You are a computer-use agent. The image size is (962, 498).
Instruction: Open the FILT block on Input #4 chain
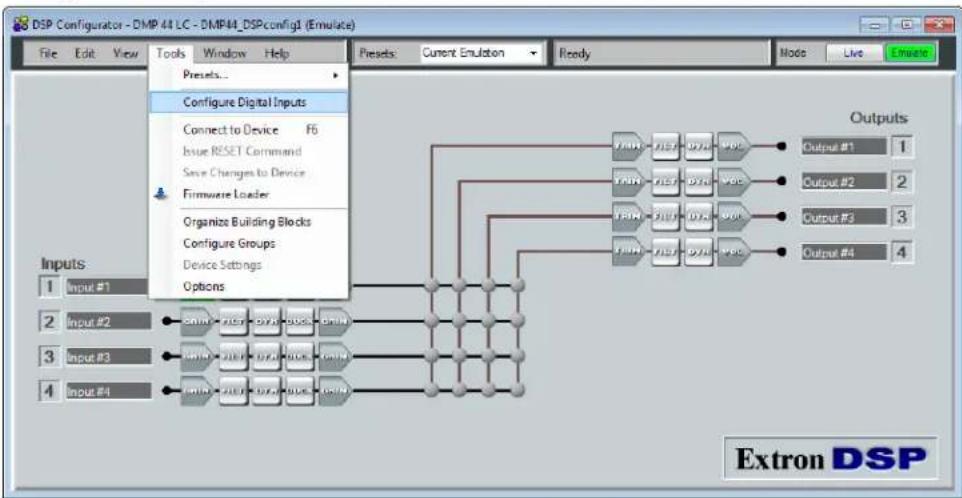pyautogui.click(x=233, y=390)
